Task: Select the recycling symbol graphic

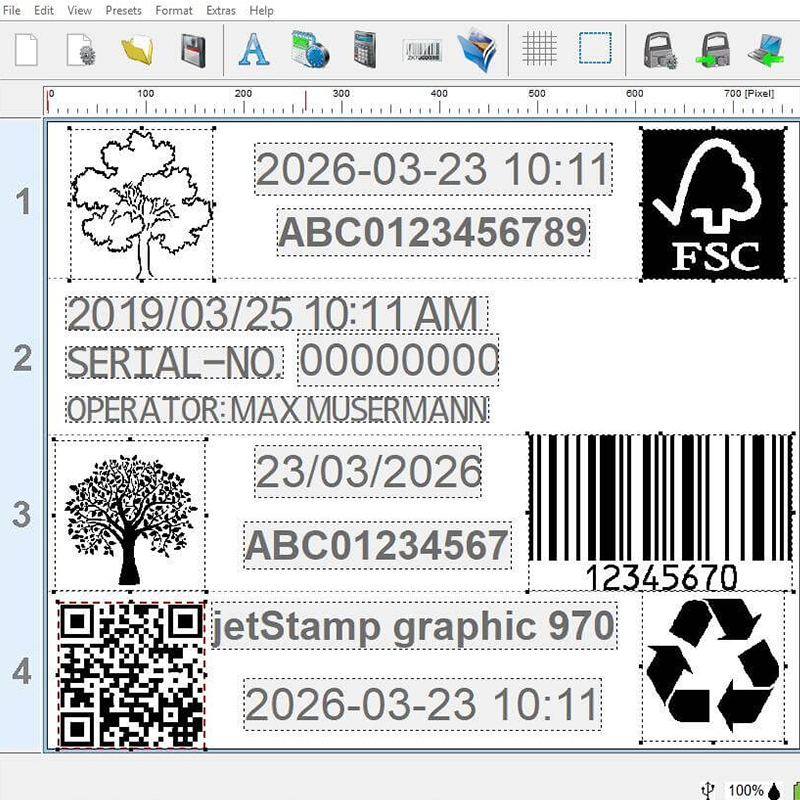Action: [713, 666]
